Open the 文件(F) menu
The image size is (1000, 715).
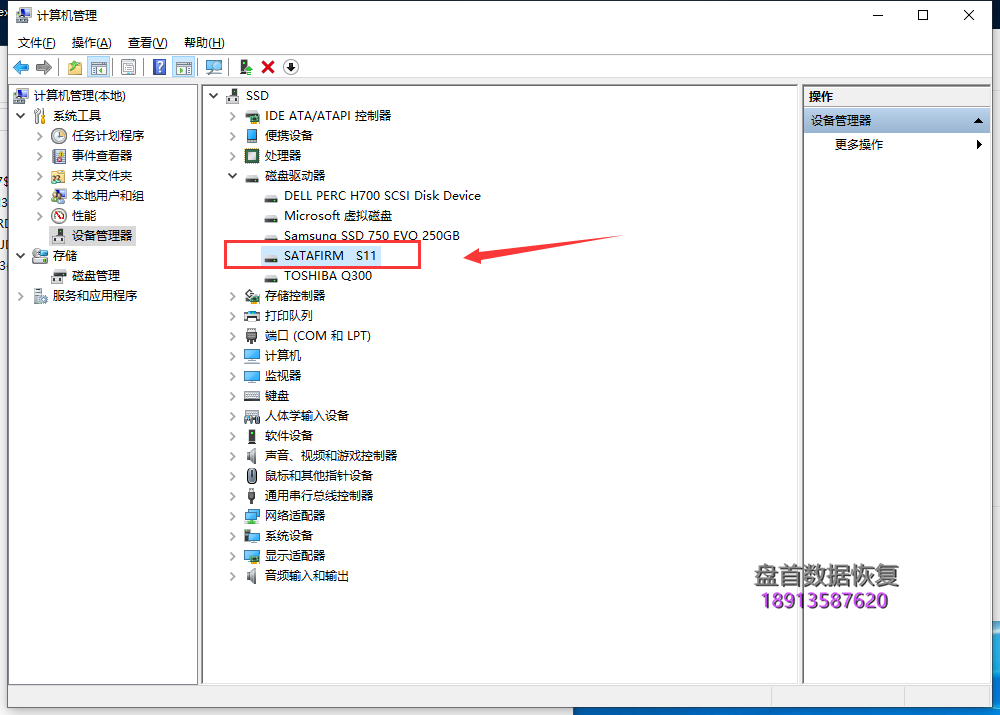[x=36, y=43]
